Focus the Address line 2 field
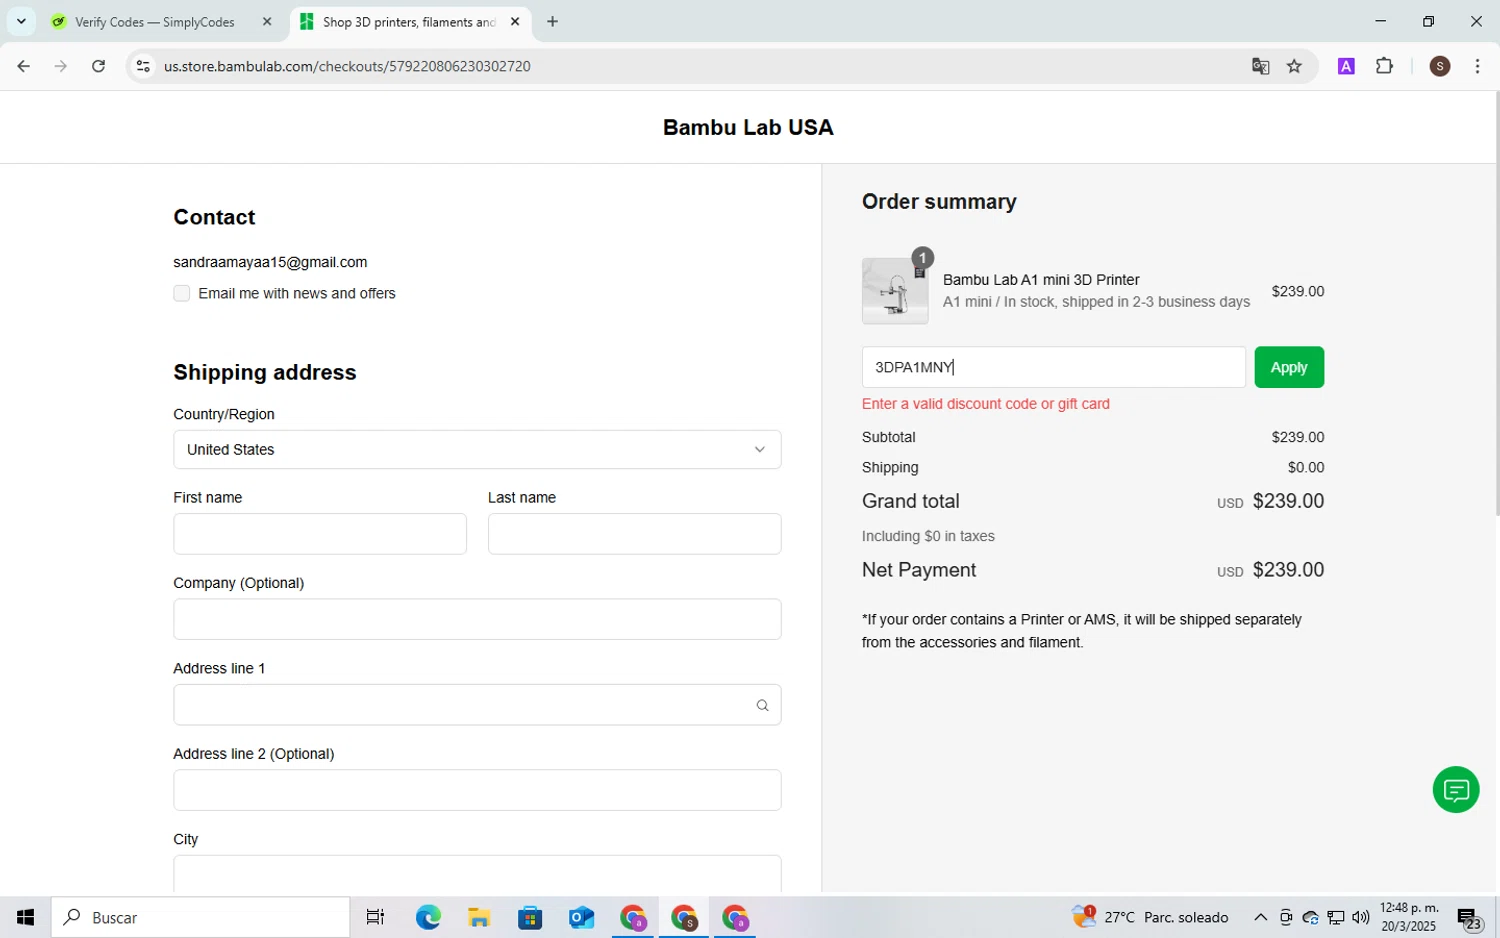This screenshot has width=1500, height=938. 477,790
